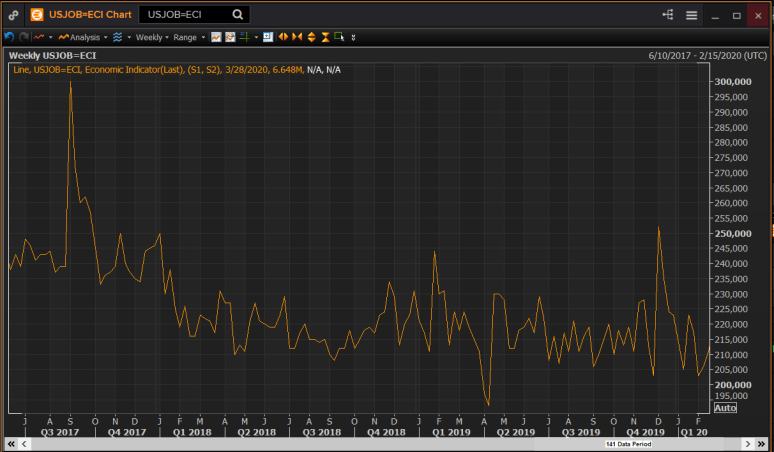Click the horizontal compress arrows icon
Viewport: 774px width, 452px height.
[297, 37]
